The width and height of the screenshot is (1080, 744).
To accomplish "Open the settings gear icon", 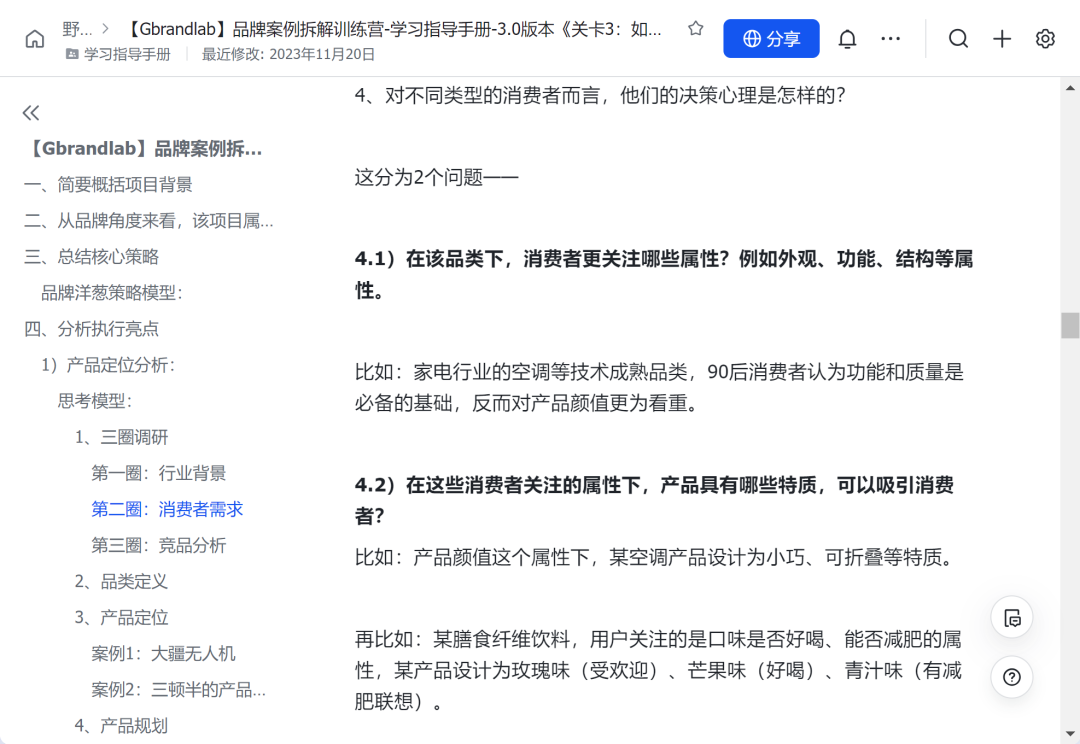I will pos(1045,38).
